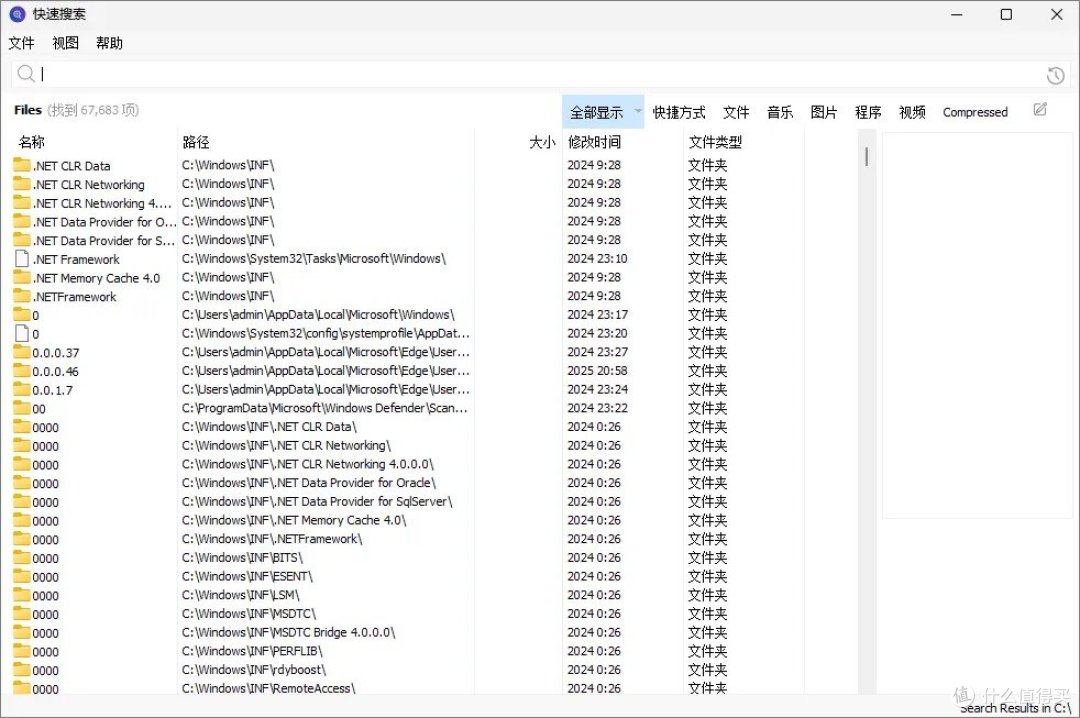Filter results by 图片
This screenshot has width=1080, height=718.
tap(824, 112)
